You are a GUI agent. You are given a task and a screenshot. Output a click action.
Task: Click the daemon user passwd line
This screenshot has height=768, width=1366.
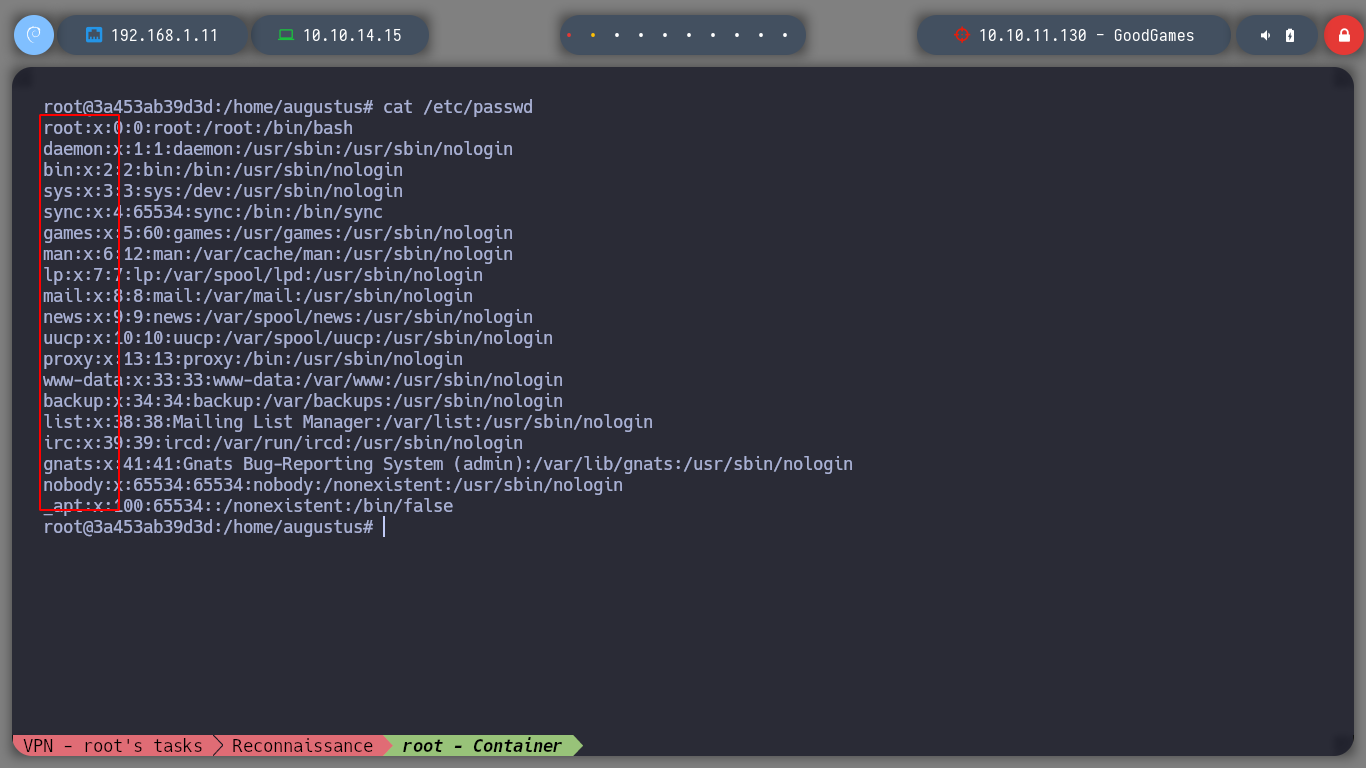[278, 149]
